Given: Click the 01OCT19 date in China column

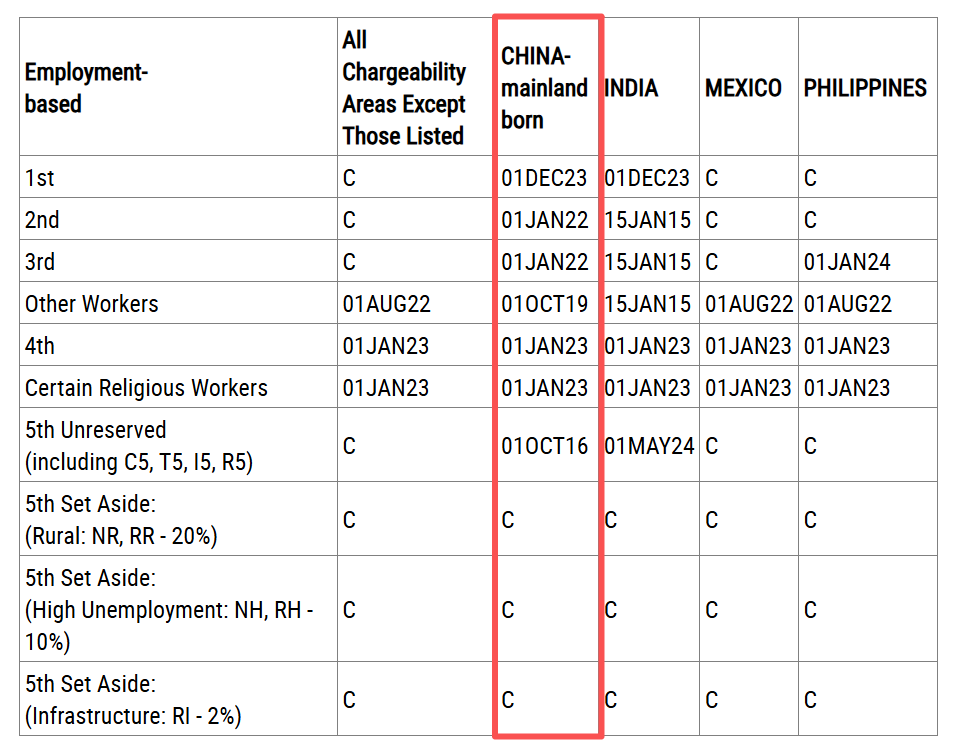Looking at the screenshot, I should tap(545, 304).
